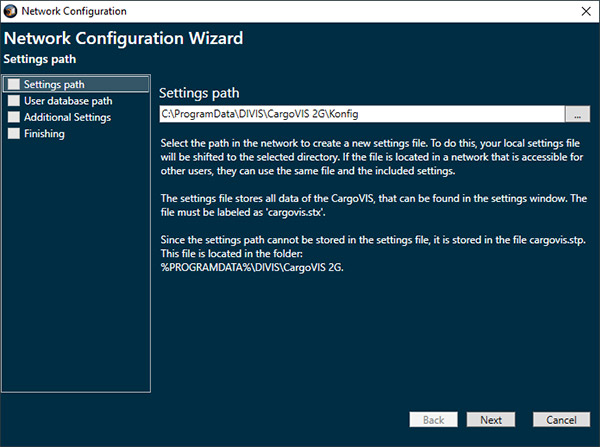Jump to the Finishing step
Screen dimensions: 600x447
point(44,134)
